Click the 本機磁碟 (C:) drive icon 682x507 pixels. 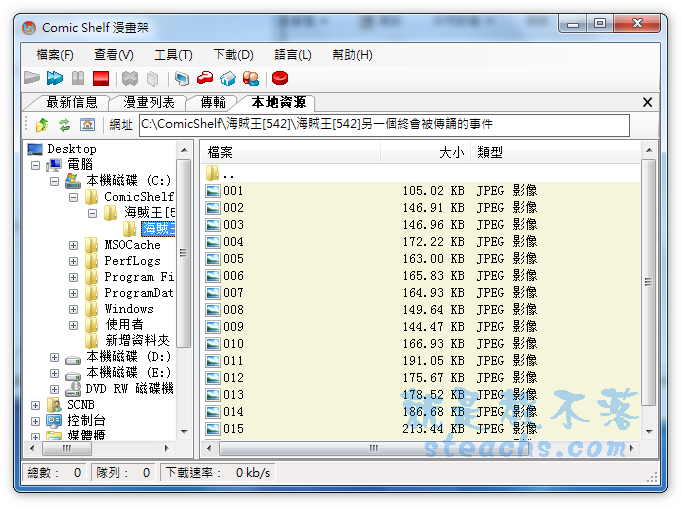[x=73, y=180]
